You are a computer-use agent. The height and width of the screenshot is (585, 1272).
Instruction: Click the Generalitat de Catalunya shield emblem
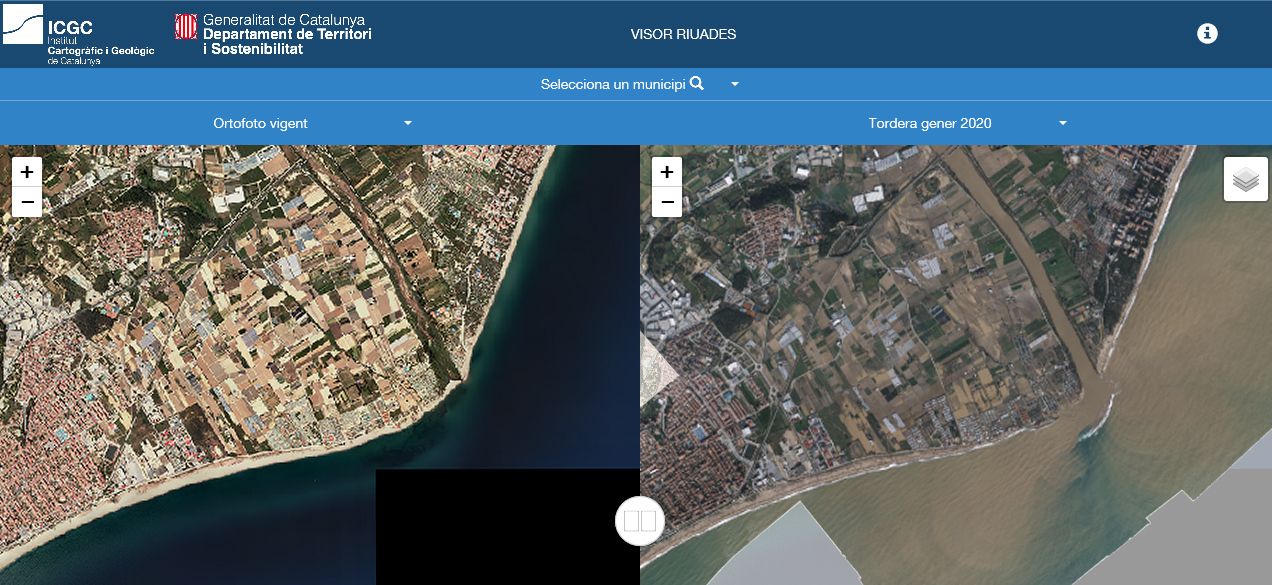pyautogui.click(x=186, y=27)
